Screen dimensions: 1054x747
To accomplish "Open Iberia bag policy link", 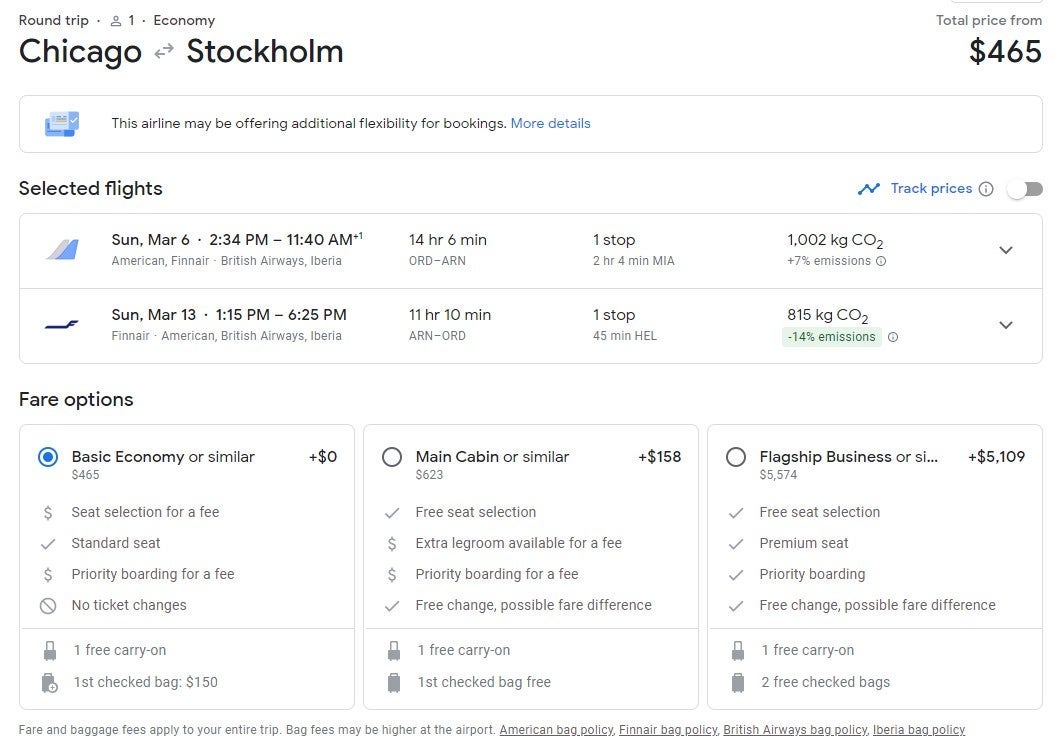I will tap(918, 730).
